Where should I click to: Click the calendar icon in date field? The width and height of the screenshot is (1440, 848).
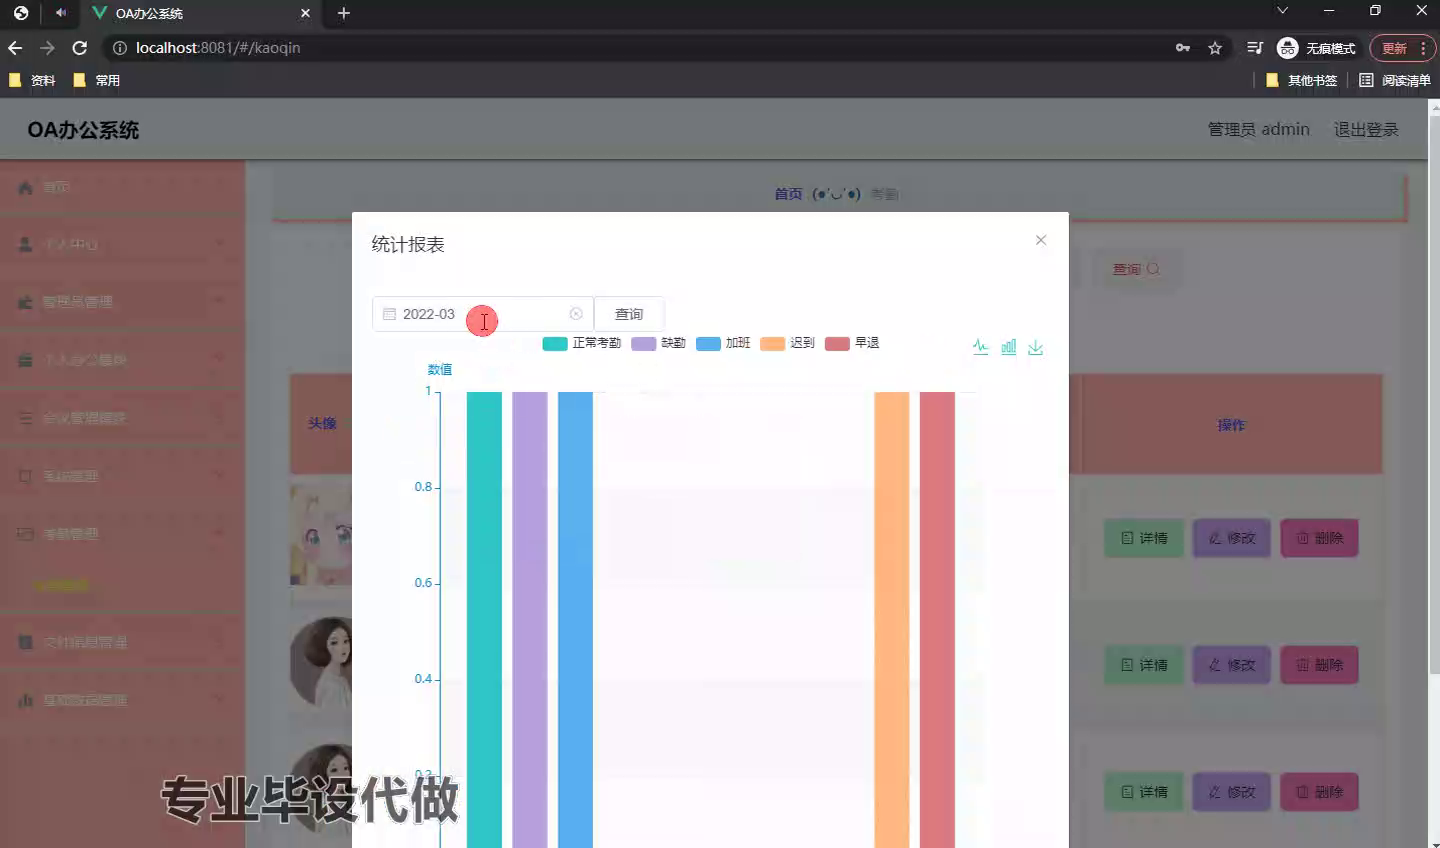(x=390, y=314)
